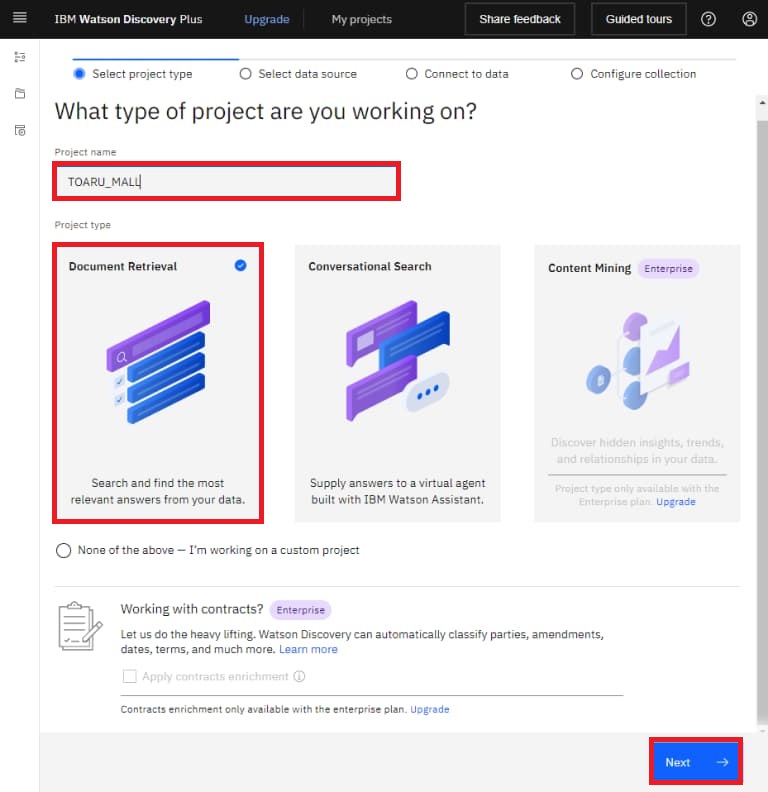Click IBM Watson Discovery Plus title
768x792 pixels.
coord(128,19)
